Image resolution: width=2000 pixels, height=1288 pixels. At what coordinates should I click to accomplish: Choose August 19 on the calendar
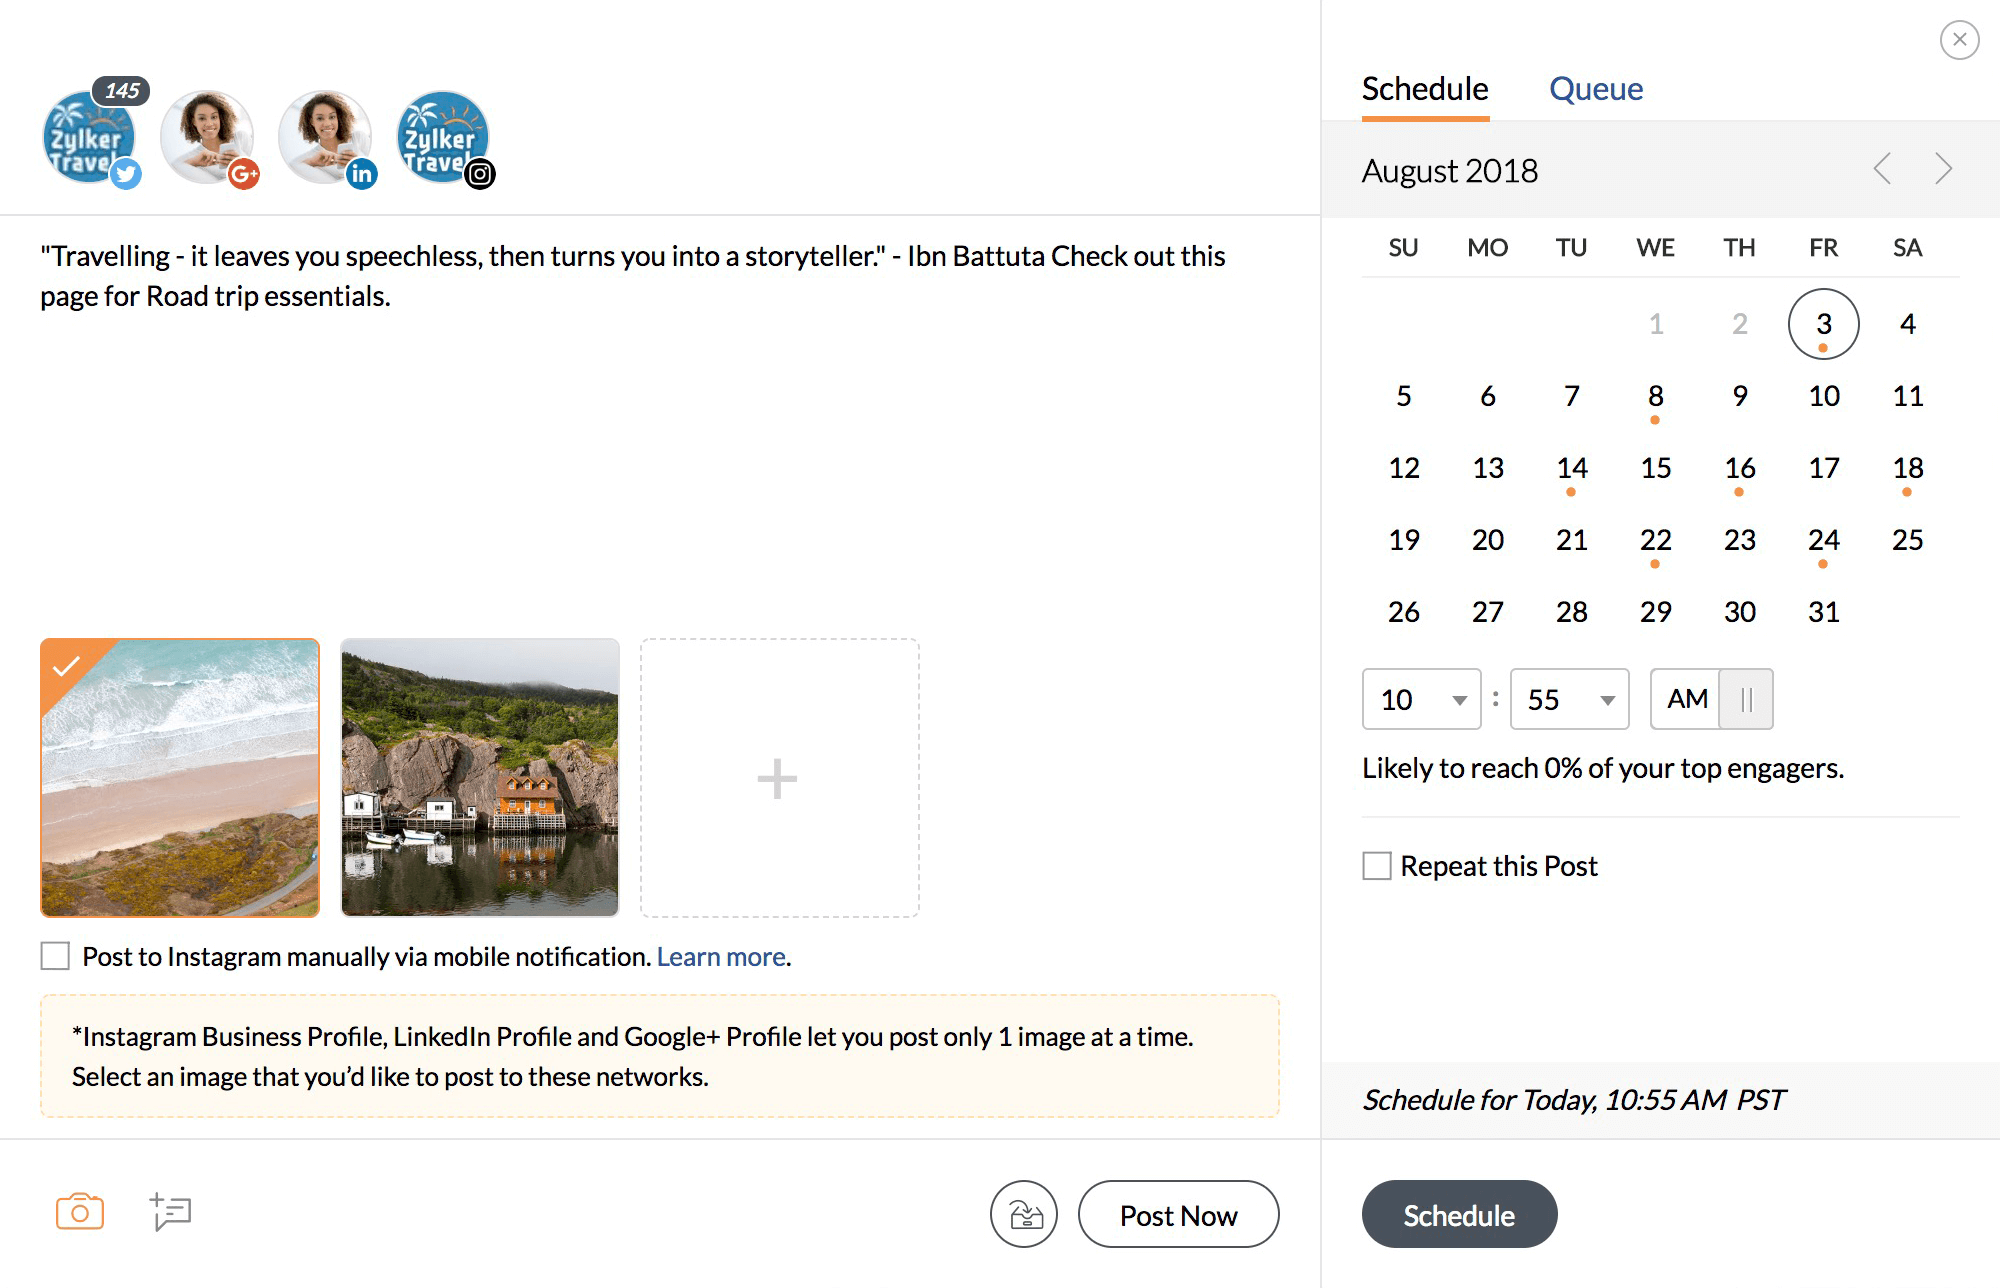(1404, 540)
